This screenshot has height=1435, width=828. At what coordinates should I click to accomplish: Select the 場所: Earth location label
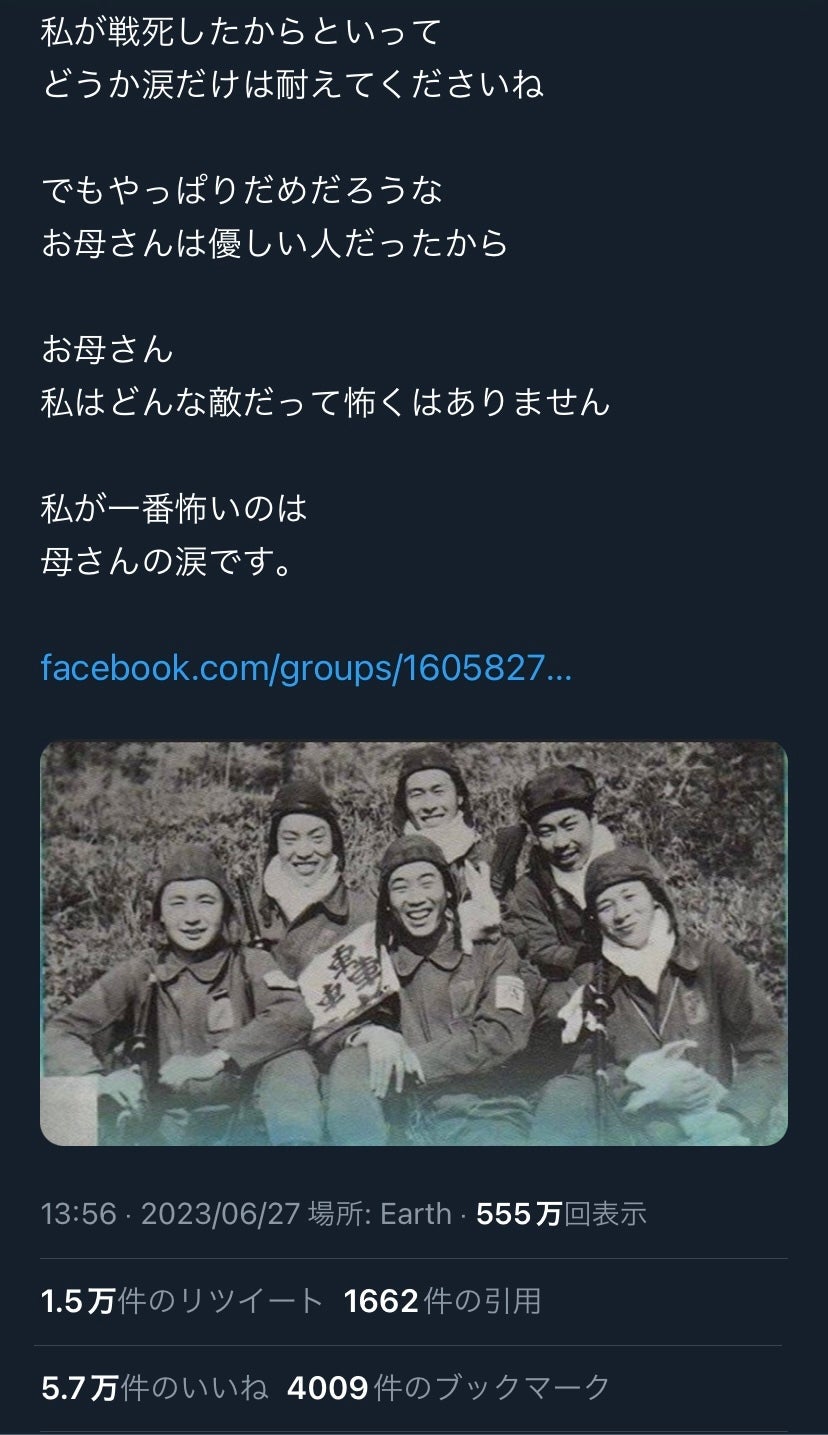pyautogui.click(x=380, y=1214)
